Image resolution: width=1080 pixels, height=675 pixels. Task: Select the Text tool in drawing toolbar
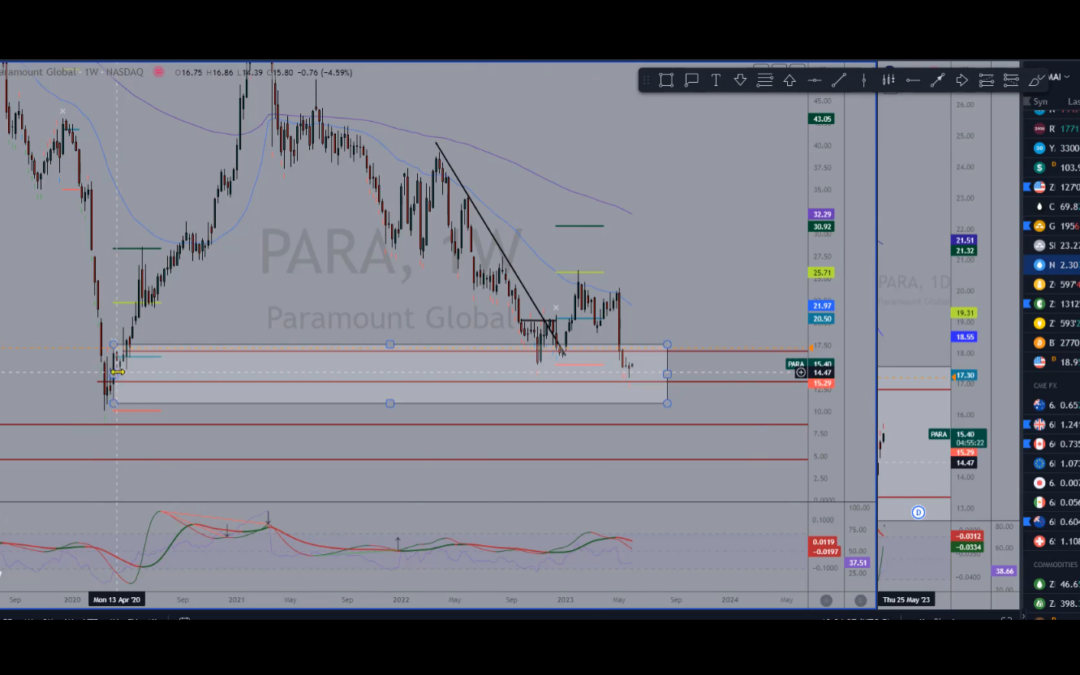(716, 81)
